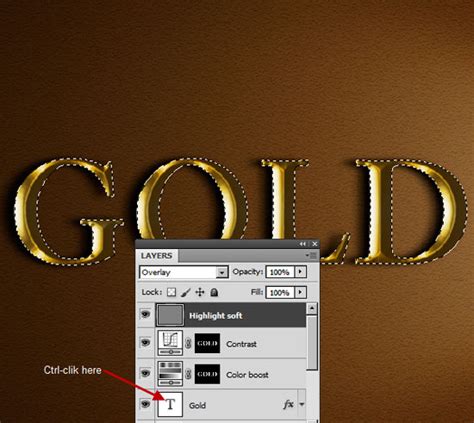
Task: Open the Layers panel options menu
Action: point(312,256)
